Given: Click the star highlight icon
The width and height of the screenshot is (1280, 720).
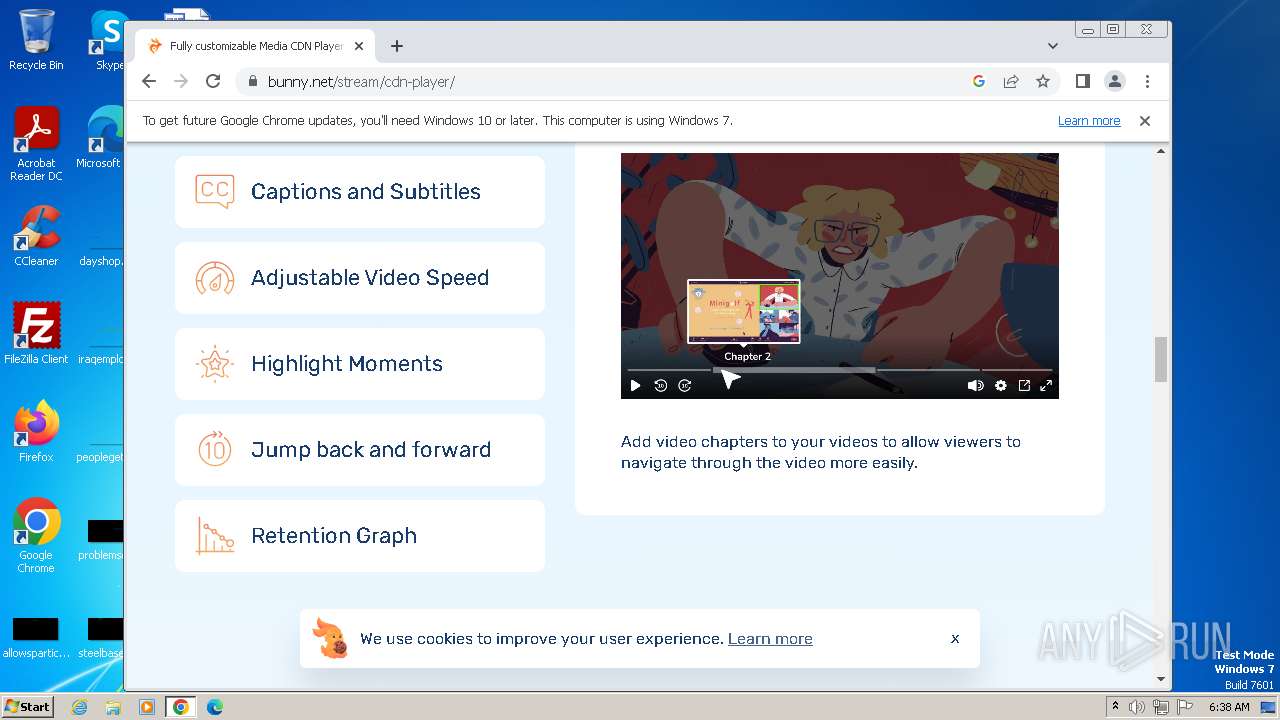Looking at the screenshot, I should (x=215, y=364).
